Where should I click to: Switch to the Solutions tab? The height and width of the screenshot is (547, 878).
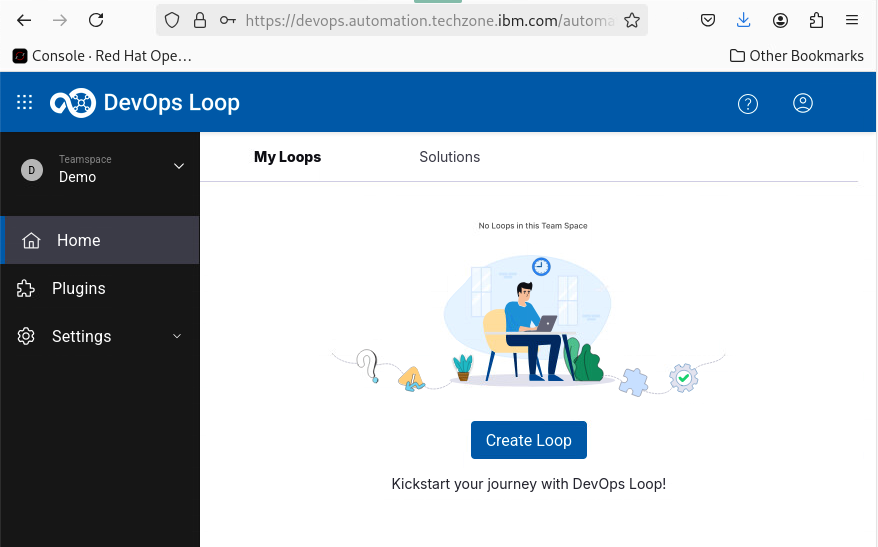(450, 157)
